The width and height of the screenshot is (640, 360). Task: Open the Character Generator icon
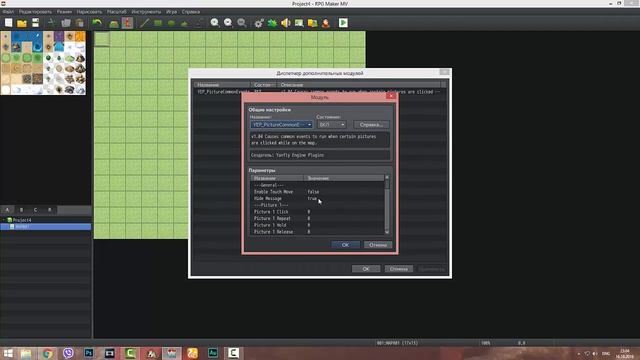pyautogui.click(x=326, y=23)
